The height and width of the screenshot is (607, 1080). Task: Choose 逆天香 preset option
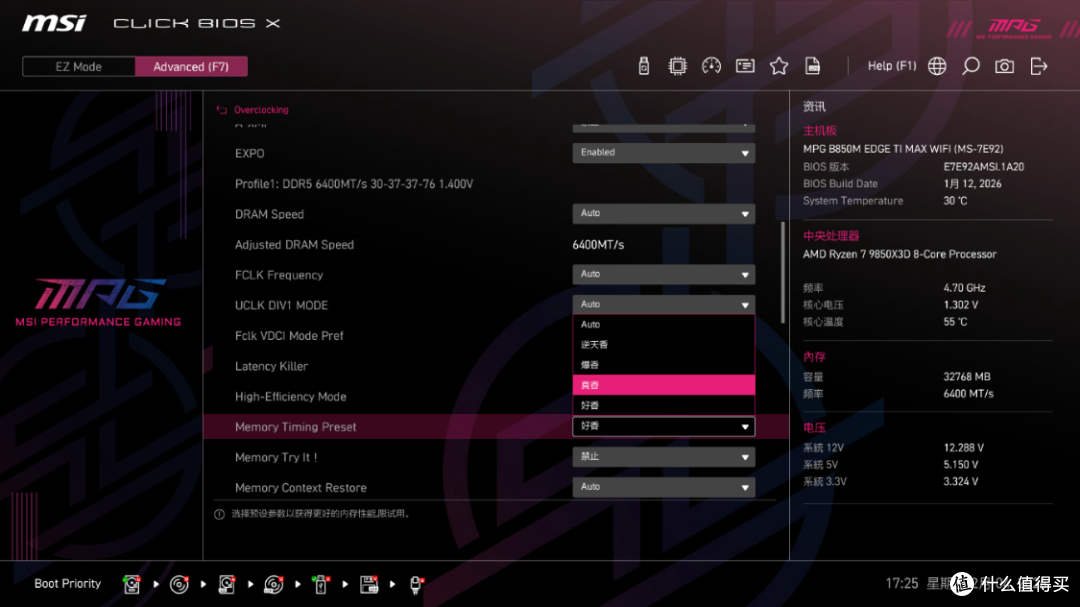point(663,344)
